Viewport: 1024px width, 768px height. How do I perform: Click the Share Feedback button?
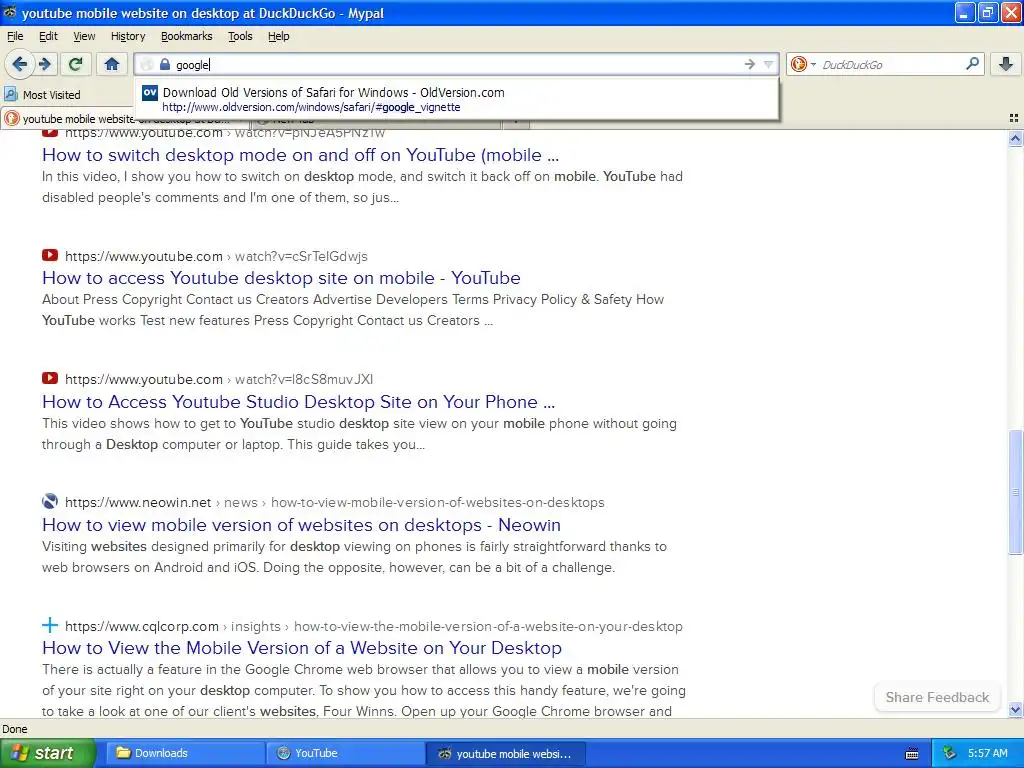(937, 697)
